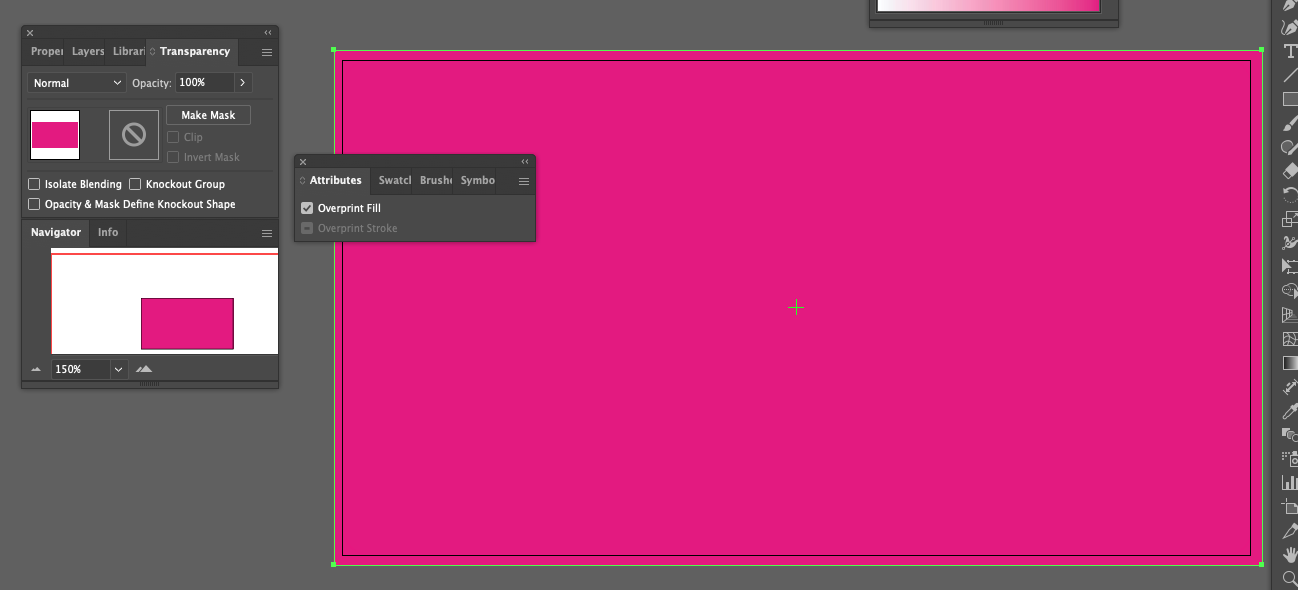Select the Eraser tool
The height and width of the screenshot is (590, 1298).
[x=1289, y=171]
